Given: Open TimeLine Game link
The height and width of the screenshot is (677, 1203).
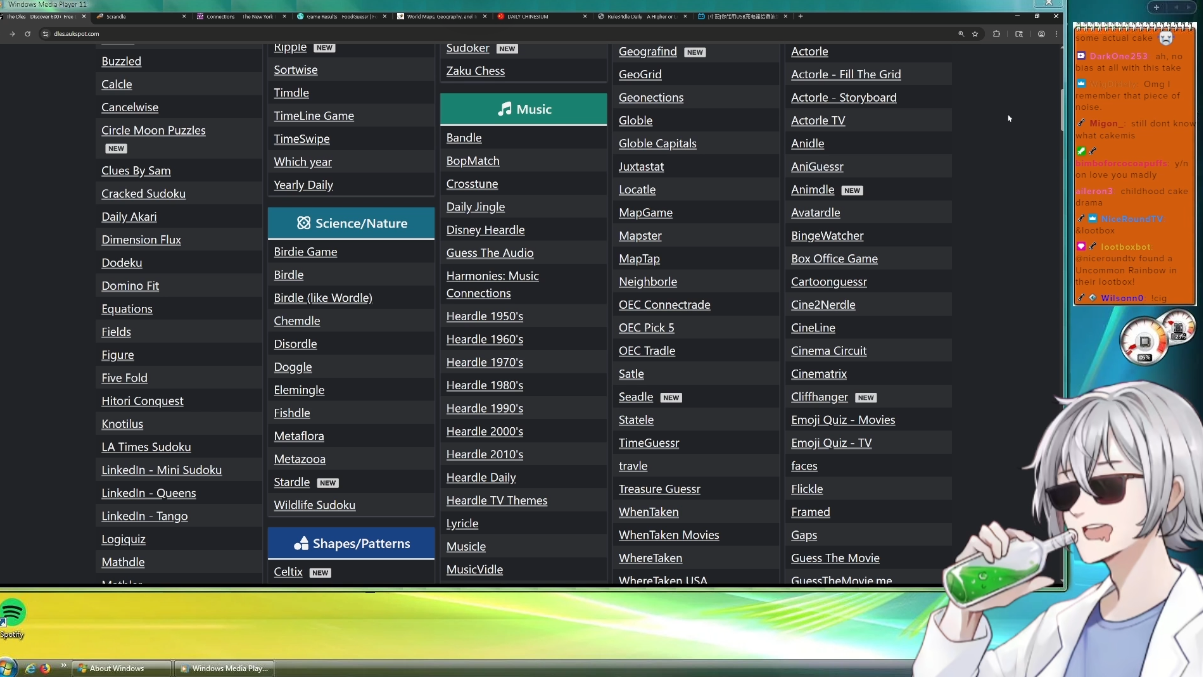Looking at the screenshot, I should tap(314, 116).
